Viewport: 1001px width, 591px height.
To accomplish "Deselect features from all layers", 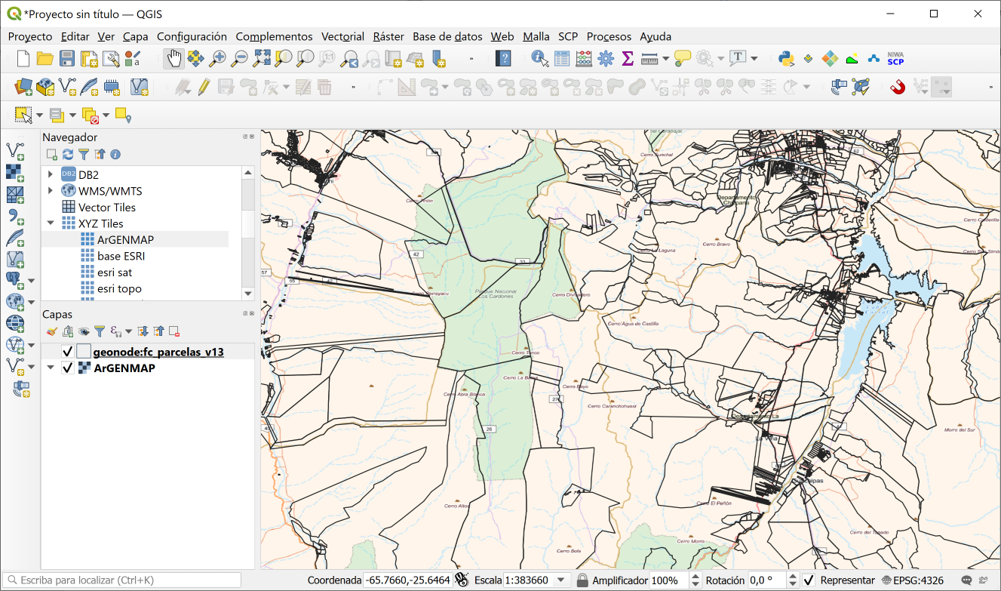I will coord(90,115).
